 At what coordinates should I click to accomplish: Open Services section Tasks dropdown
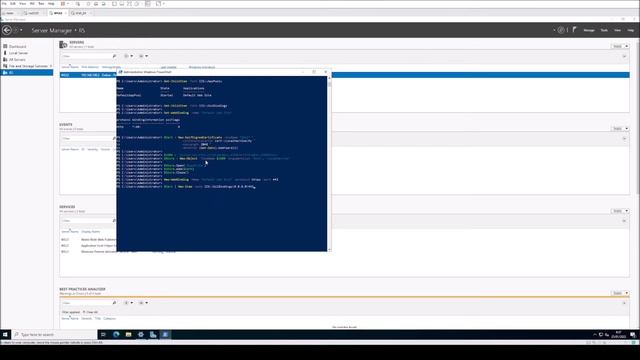(620, 211)
